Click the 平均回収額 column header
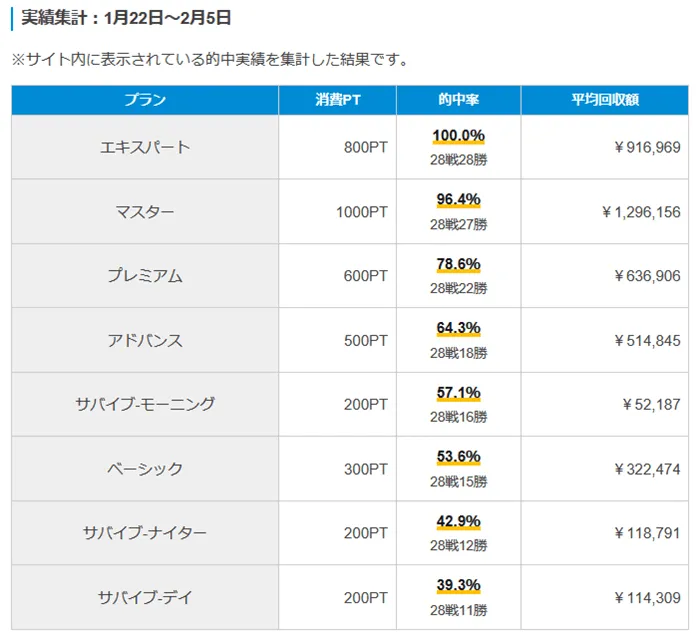The width and height of the screenshot is (700, 638). [x=605, y=100]
